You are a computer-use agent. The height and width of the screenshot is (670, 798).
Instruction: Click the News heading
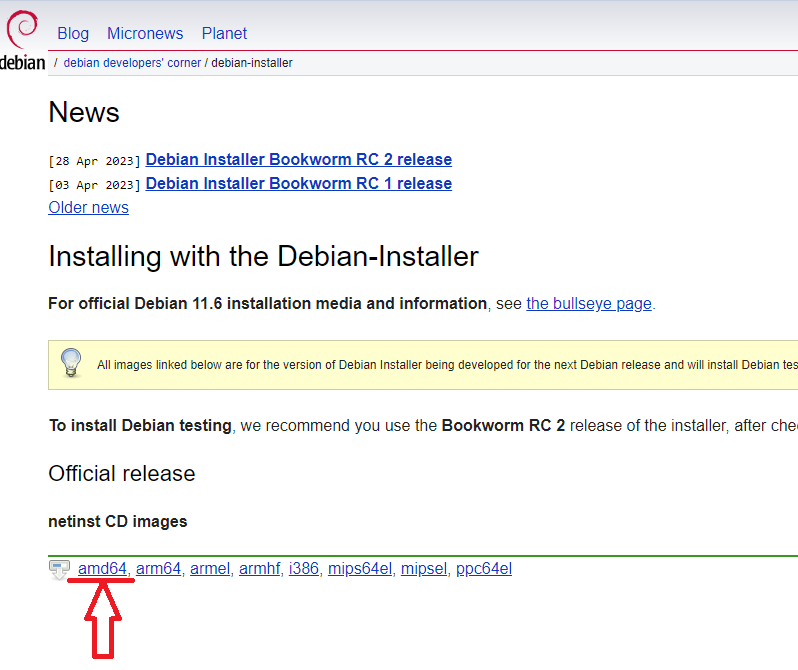[x=84, y=112]
